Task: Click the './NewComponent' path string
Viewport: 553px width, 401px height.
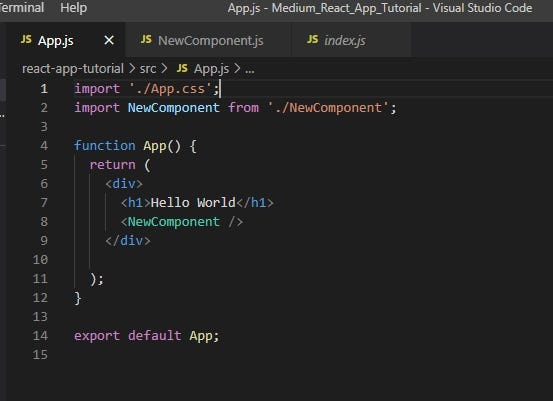Action: pyautogui.click(x=328, y=108)
